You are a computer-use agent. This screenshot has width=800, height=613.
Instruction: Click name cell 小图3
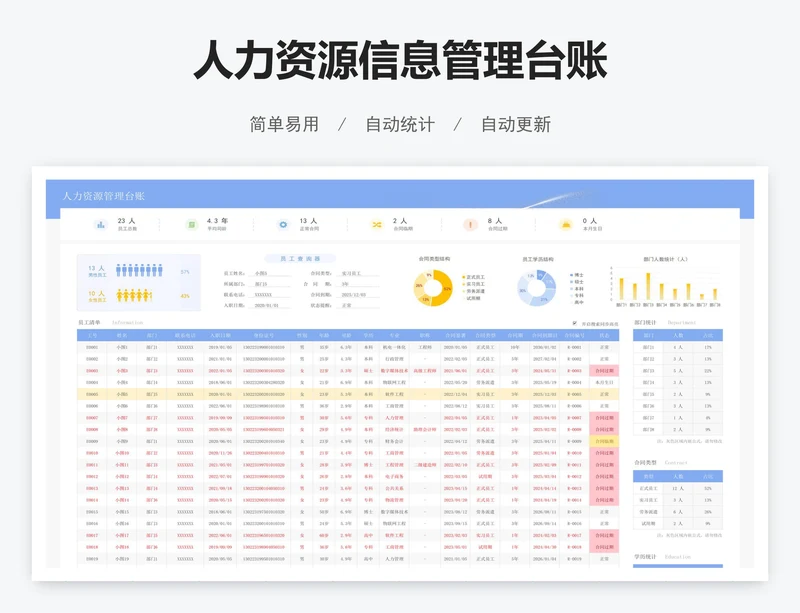pos(122,371)
